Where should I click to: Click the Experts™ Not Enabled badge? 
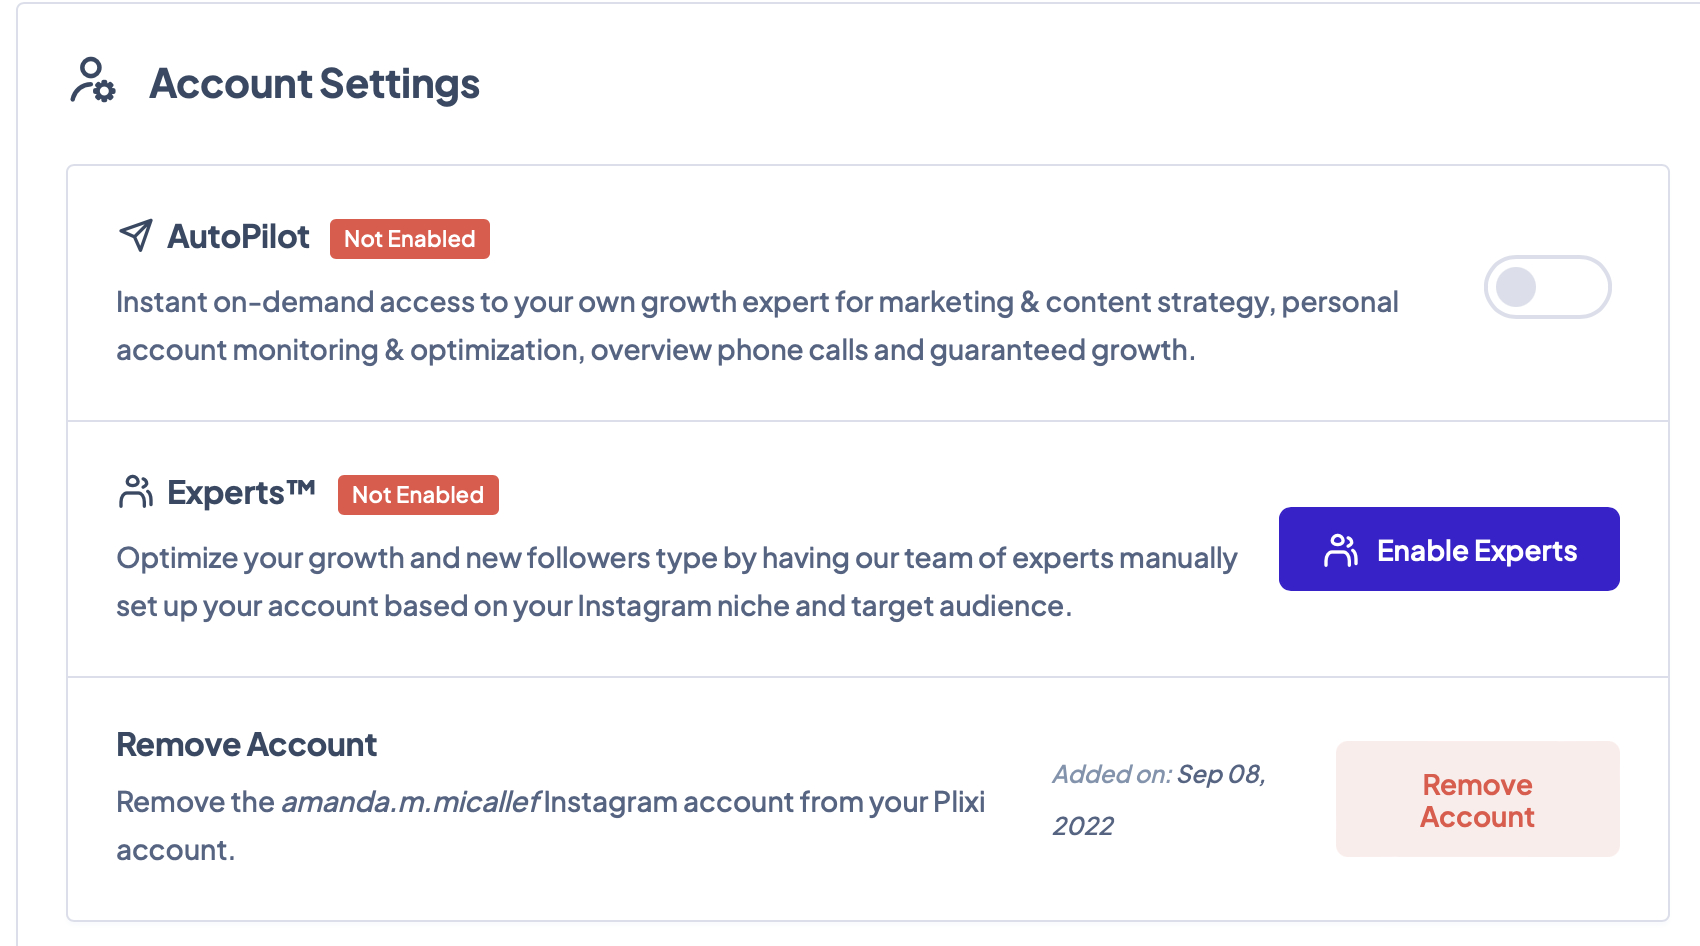point(418,494)
